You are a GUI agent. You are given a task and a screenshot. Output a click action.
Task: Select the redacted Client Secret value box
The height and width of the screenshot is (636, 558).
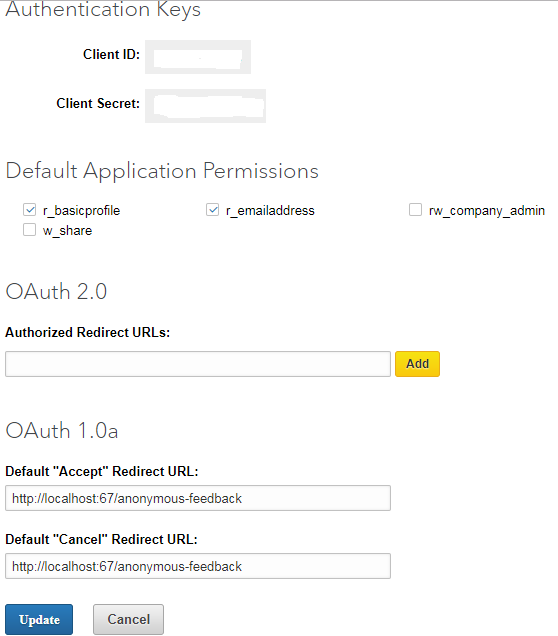click(x=206, y=106)
